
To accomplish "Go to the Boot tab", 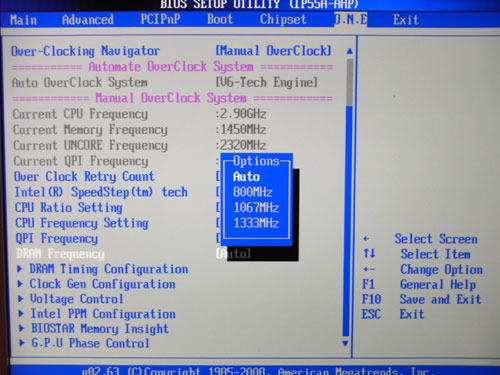I will (x=220, y=19).
